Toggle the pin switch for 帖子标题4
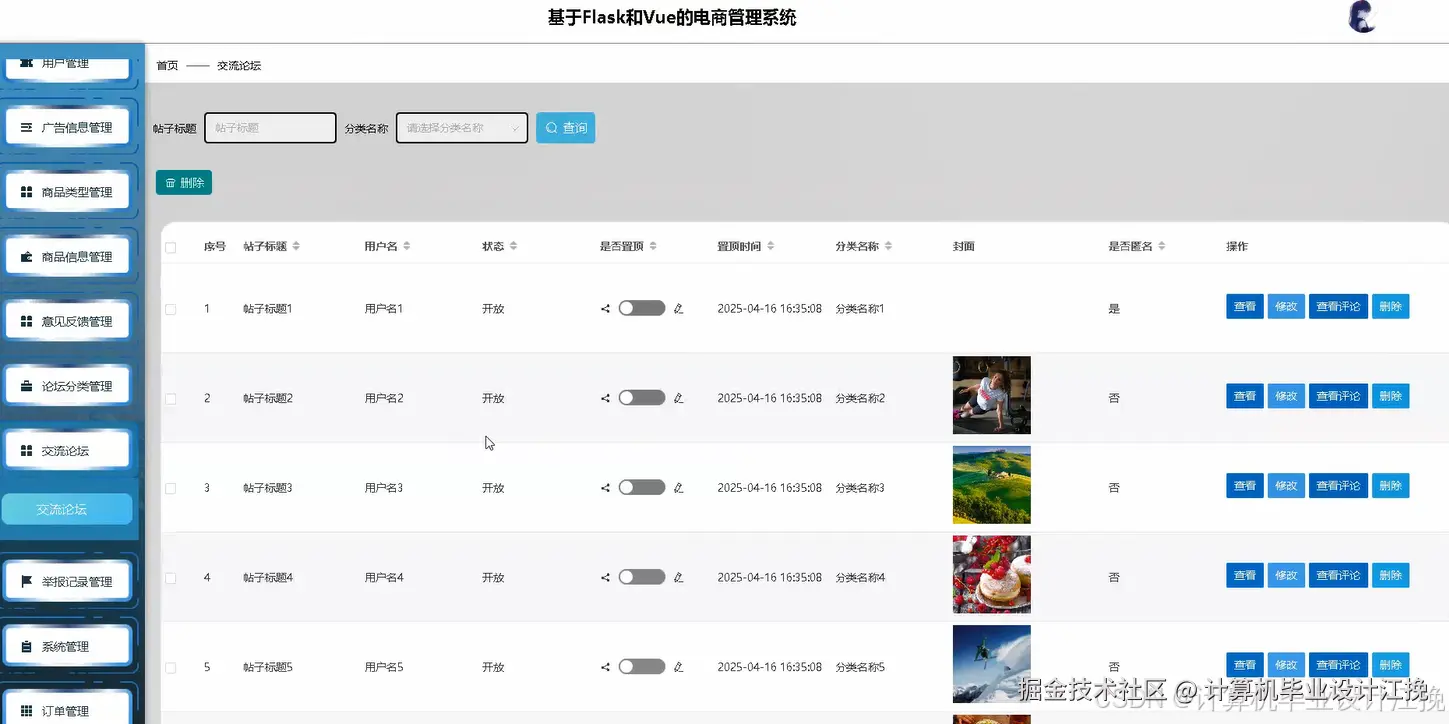This screenshot has width=1449, height=724. click(641, 577)
